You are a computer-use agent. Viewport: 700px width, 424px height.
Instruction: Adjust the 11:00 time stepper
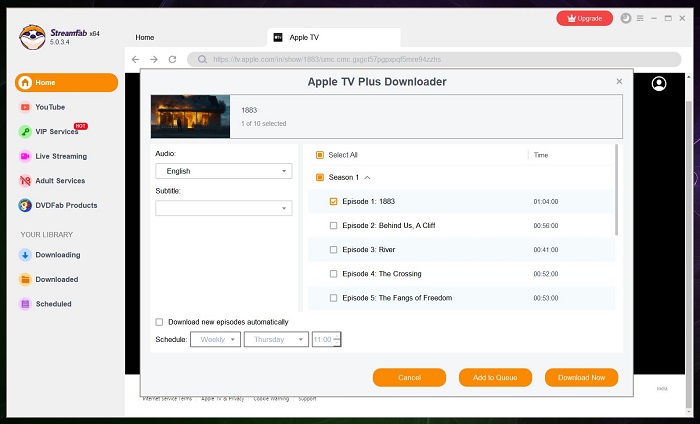coord(337,339)
